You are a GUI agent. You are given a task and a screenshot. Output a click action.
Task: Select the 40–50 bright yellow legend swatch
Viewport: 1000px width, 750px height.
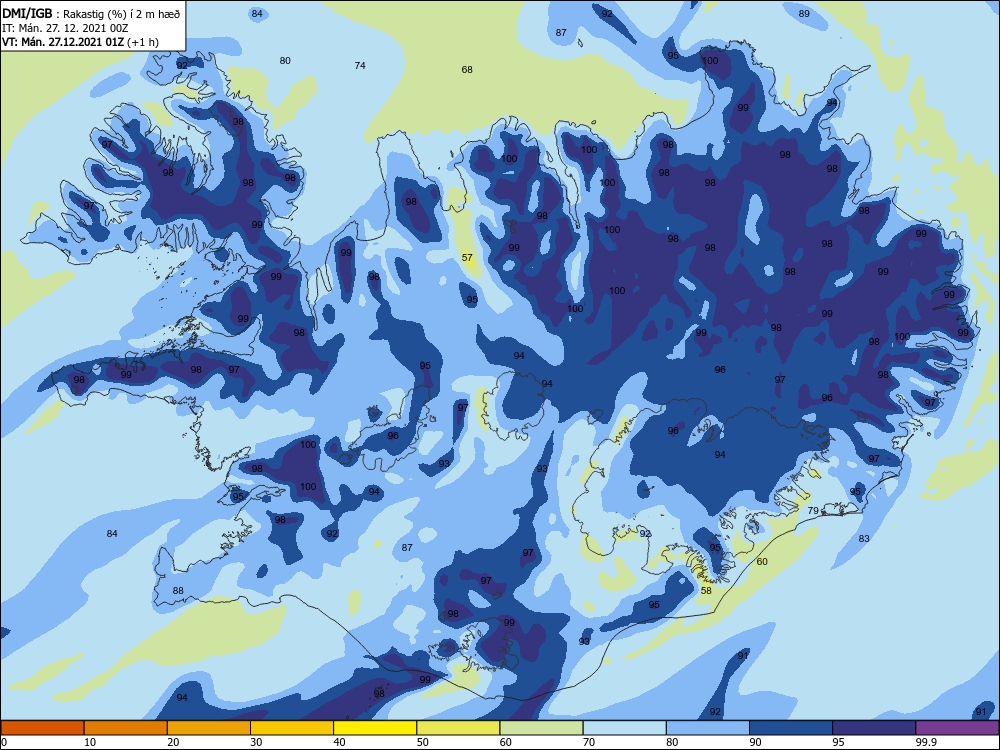click(x=375, y=728)
